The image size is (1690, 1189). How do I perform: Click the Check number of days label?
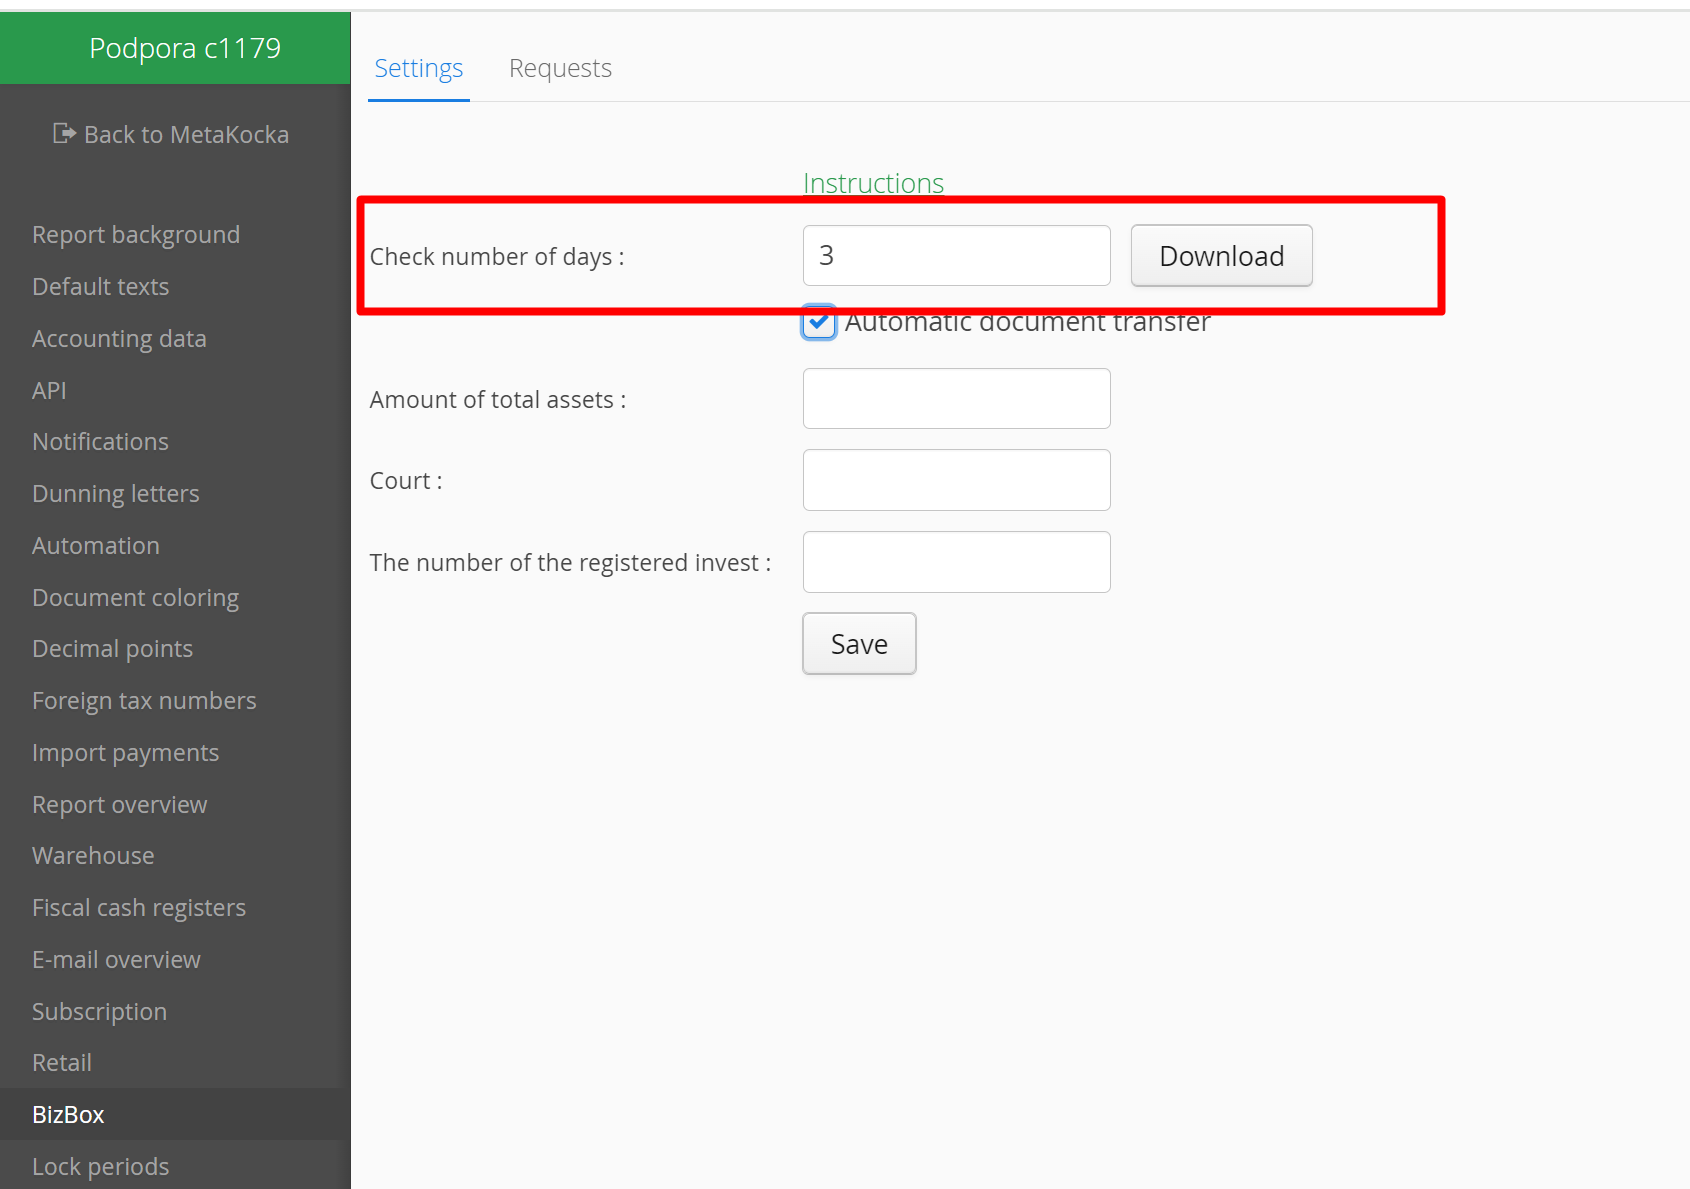click(497, 257)
